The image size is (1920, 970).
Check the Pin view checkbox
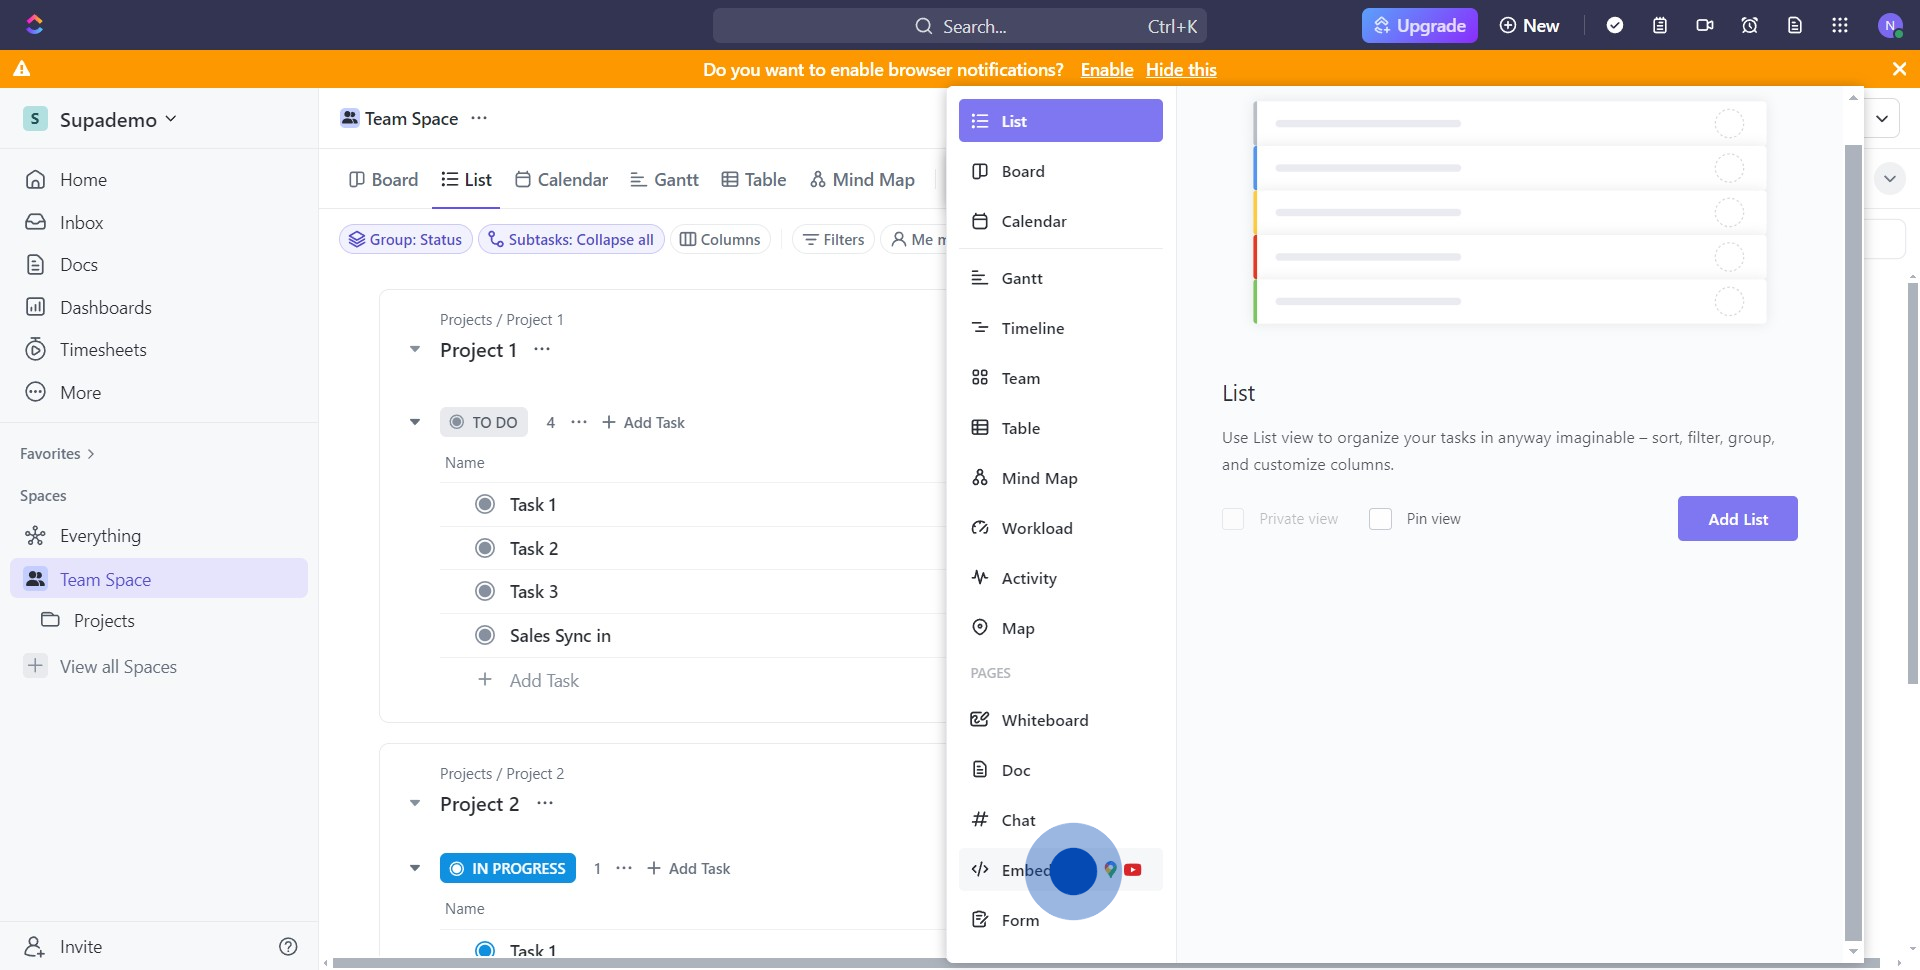tap(1380, 519)
